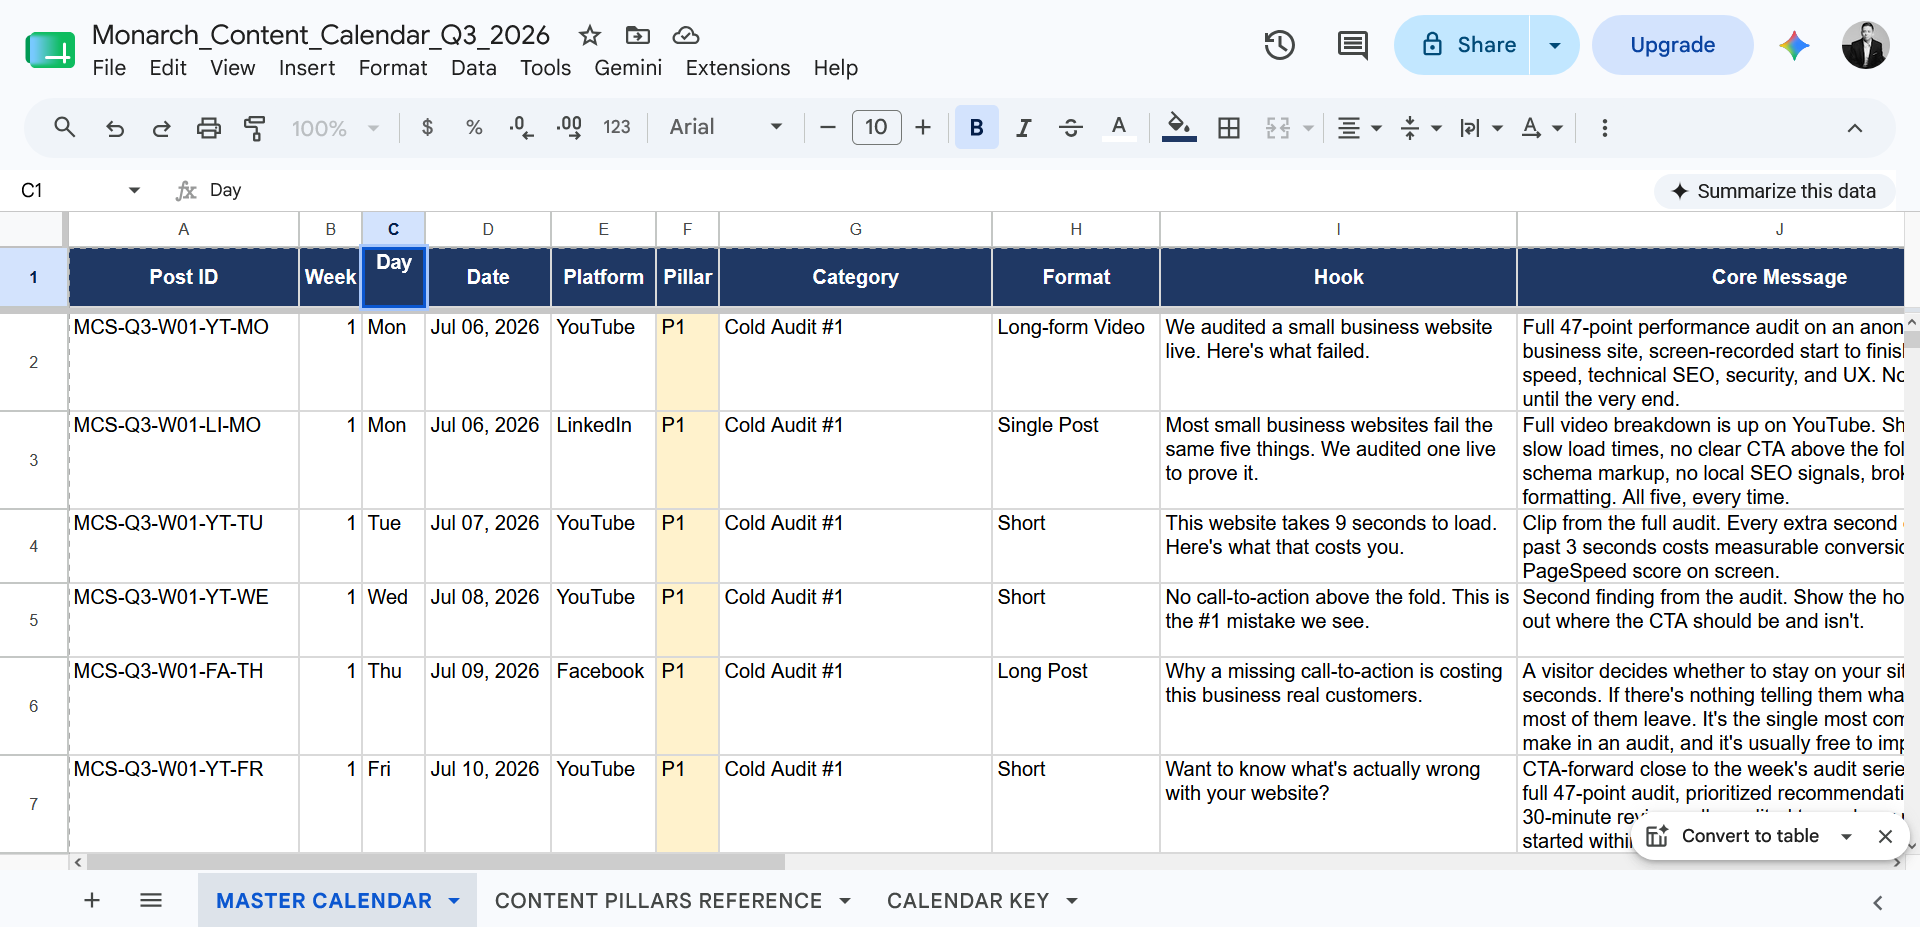The image size is (1920, 927).
Task: Open the Sheets home icon
Action: (x=50, y=49)
